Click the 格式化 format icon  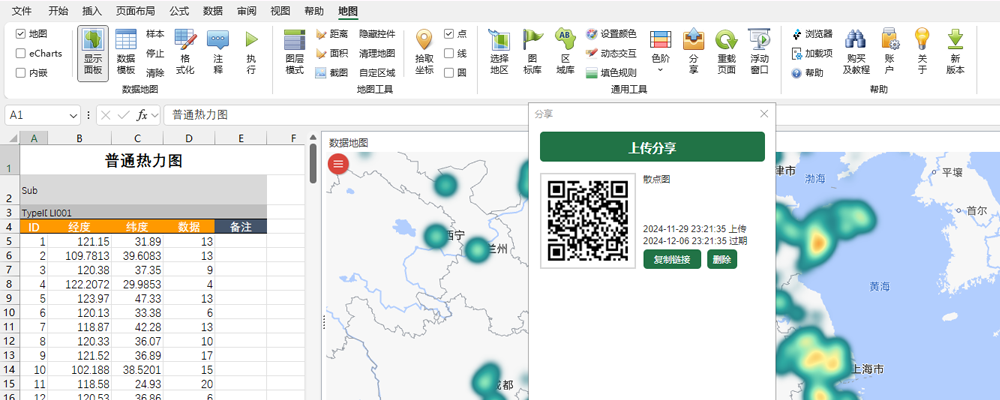tap(185, 52)
